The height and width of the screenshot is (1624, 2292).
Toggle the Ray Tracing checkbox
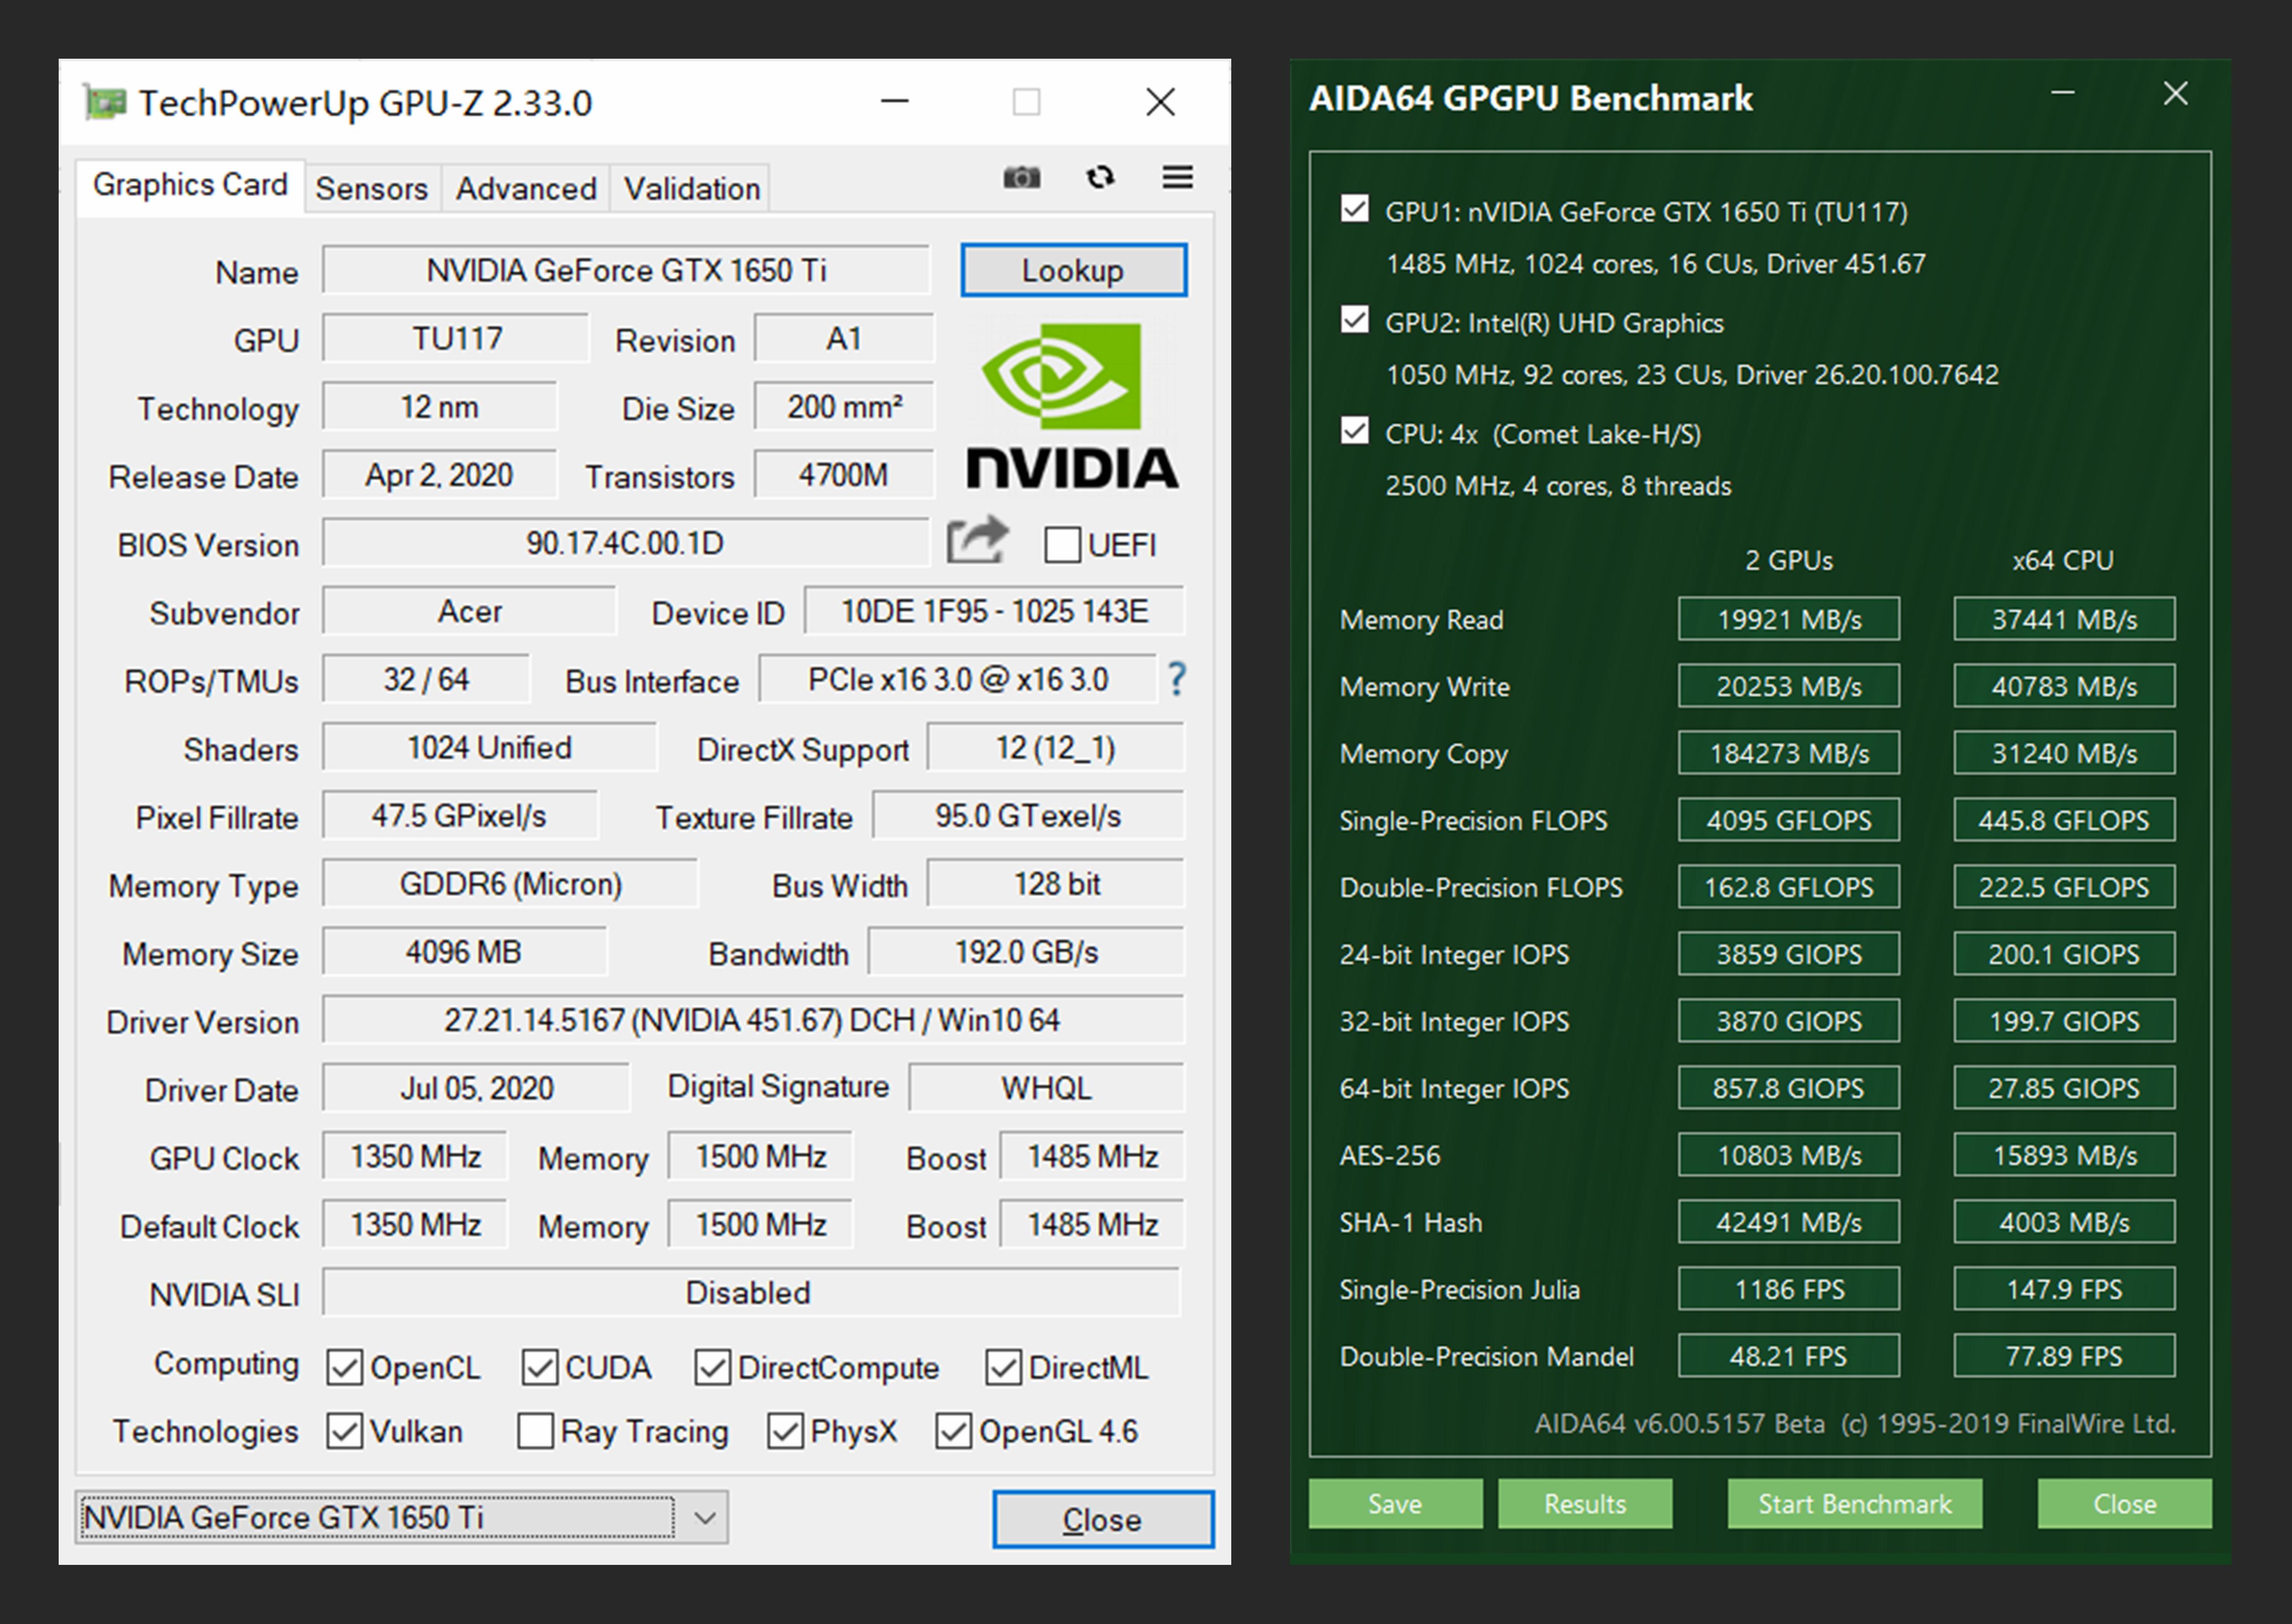[x=536, y=1431]
